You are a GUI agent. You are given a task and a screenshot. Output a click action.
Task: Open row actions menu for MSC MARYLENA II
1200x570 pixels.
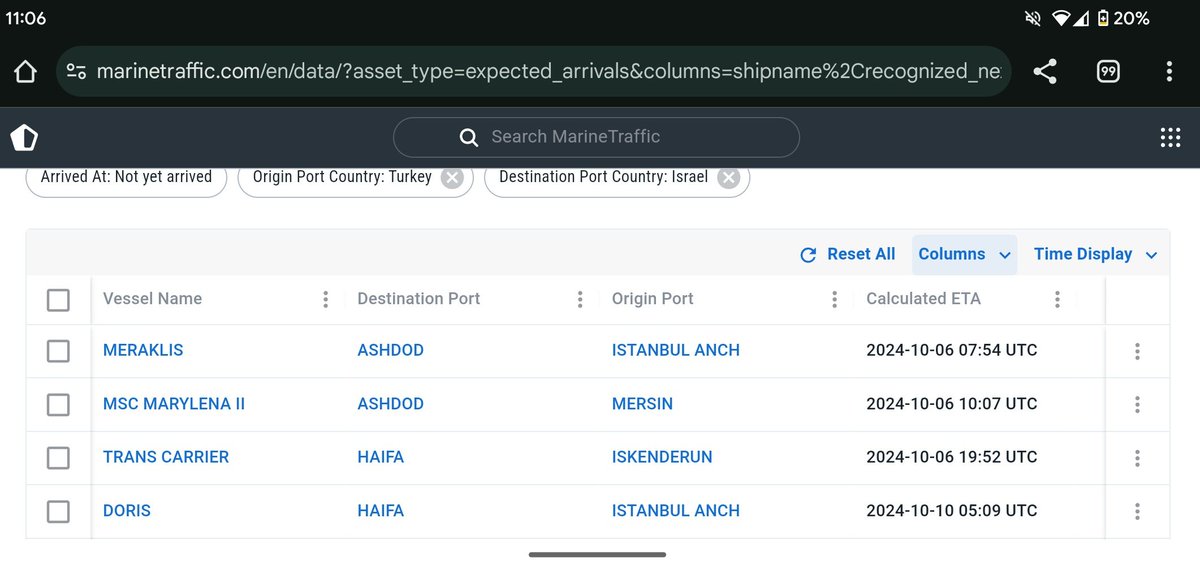[x=1138, y=404]
